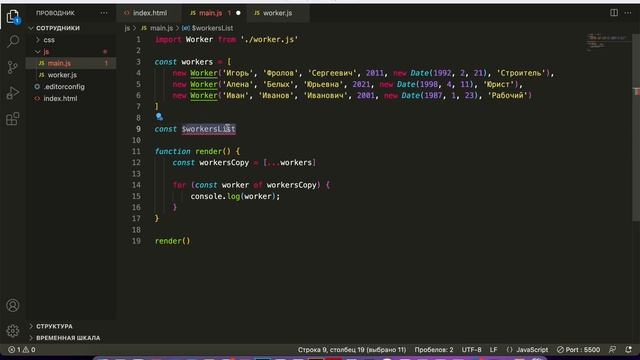Open worker.js in the file tree
Viewport: 640px width, 360px height.
tap(62, 75)
